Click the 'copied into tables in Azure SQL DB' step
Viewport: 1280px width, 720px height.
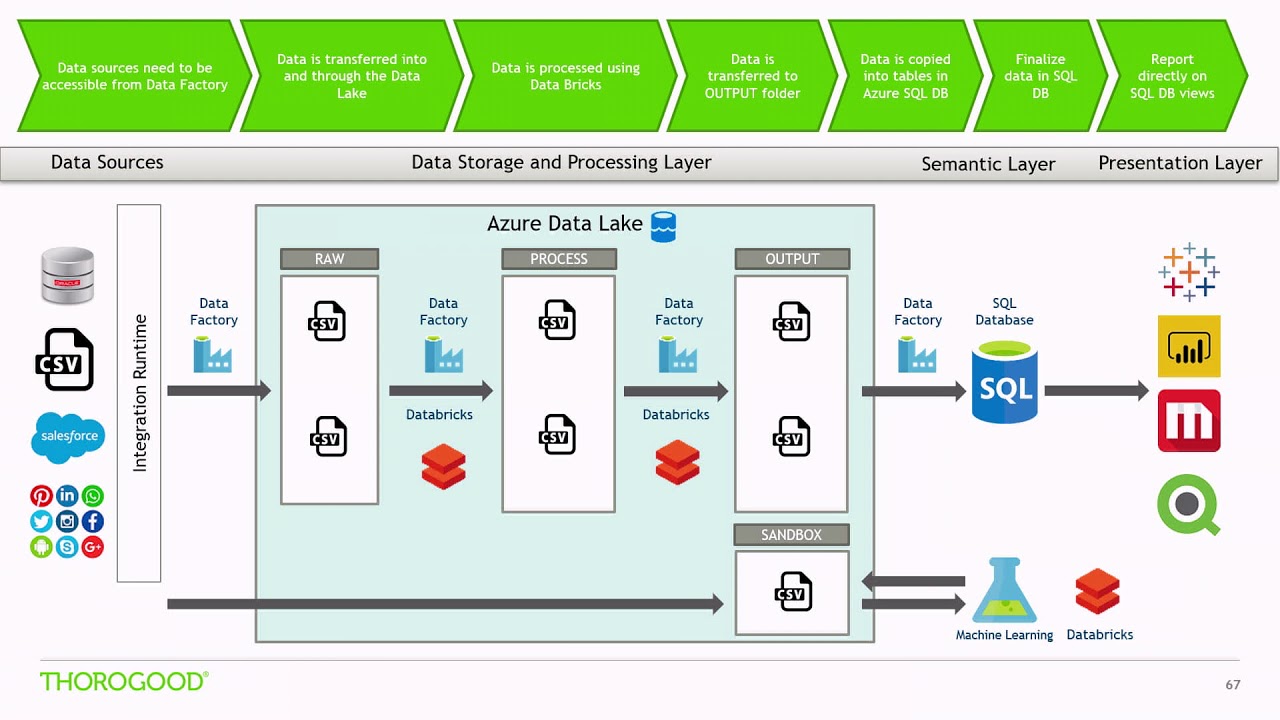point(905,76)
